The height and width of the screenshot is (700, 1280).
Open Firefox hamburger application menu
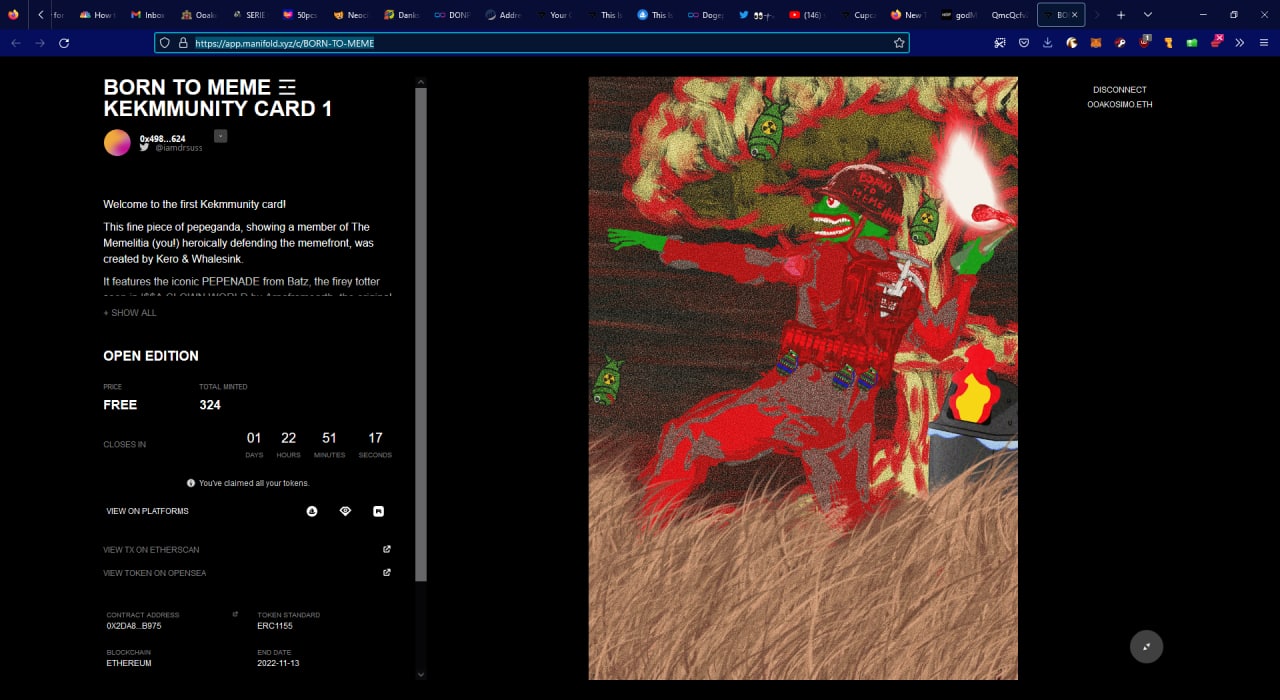(1264, 43)
